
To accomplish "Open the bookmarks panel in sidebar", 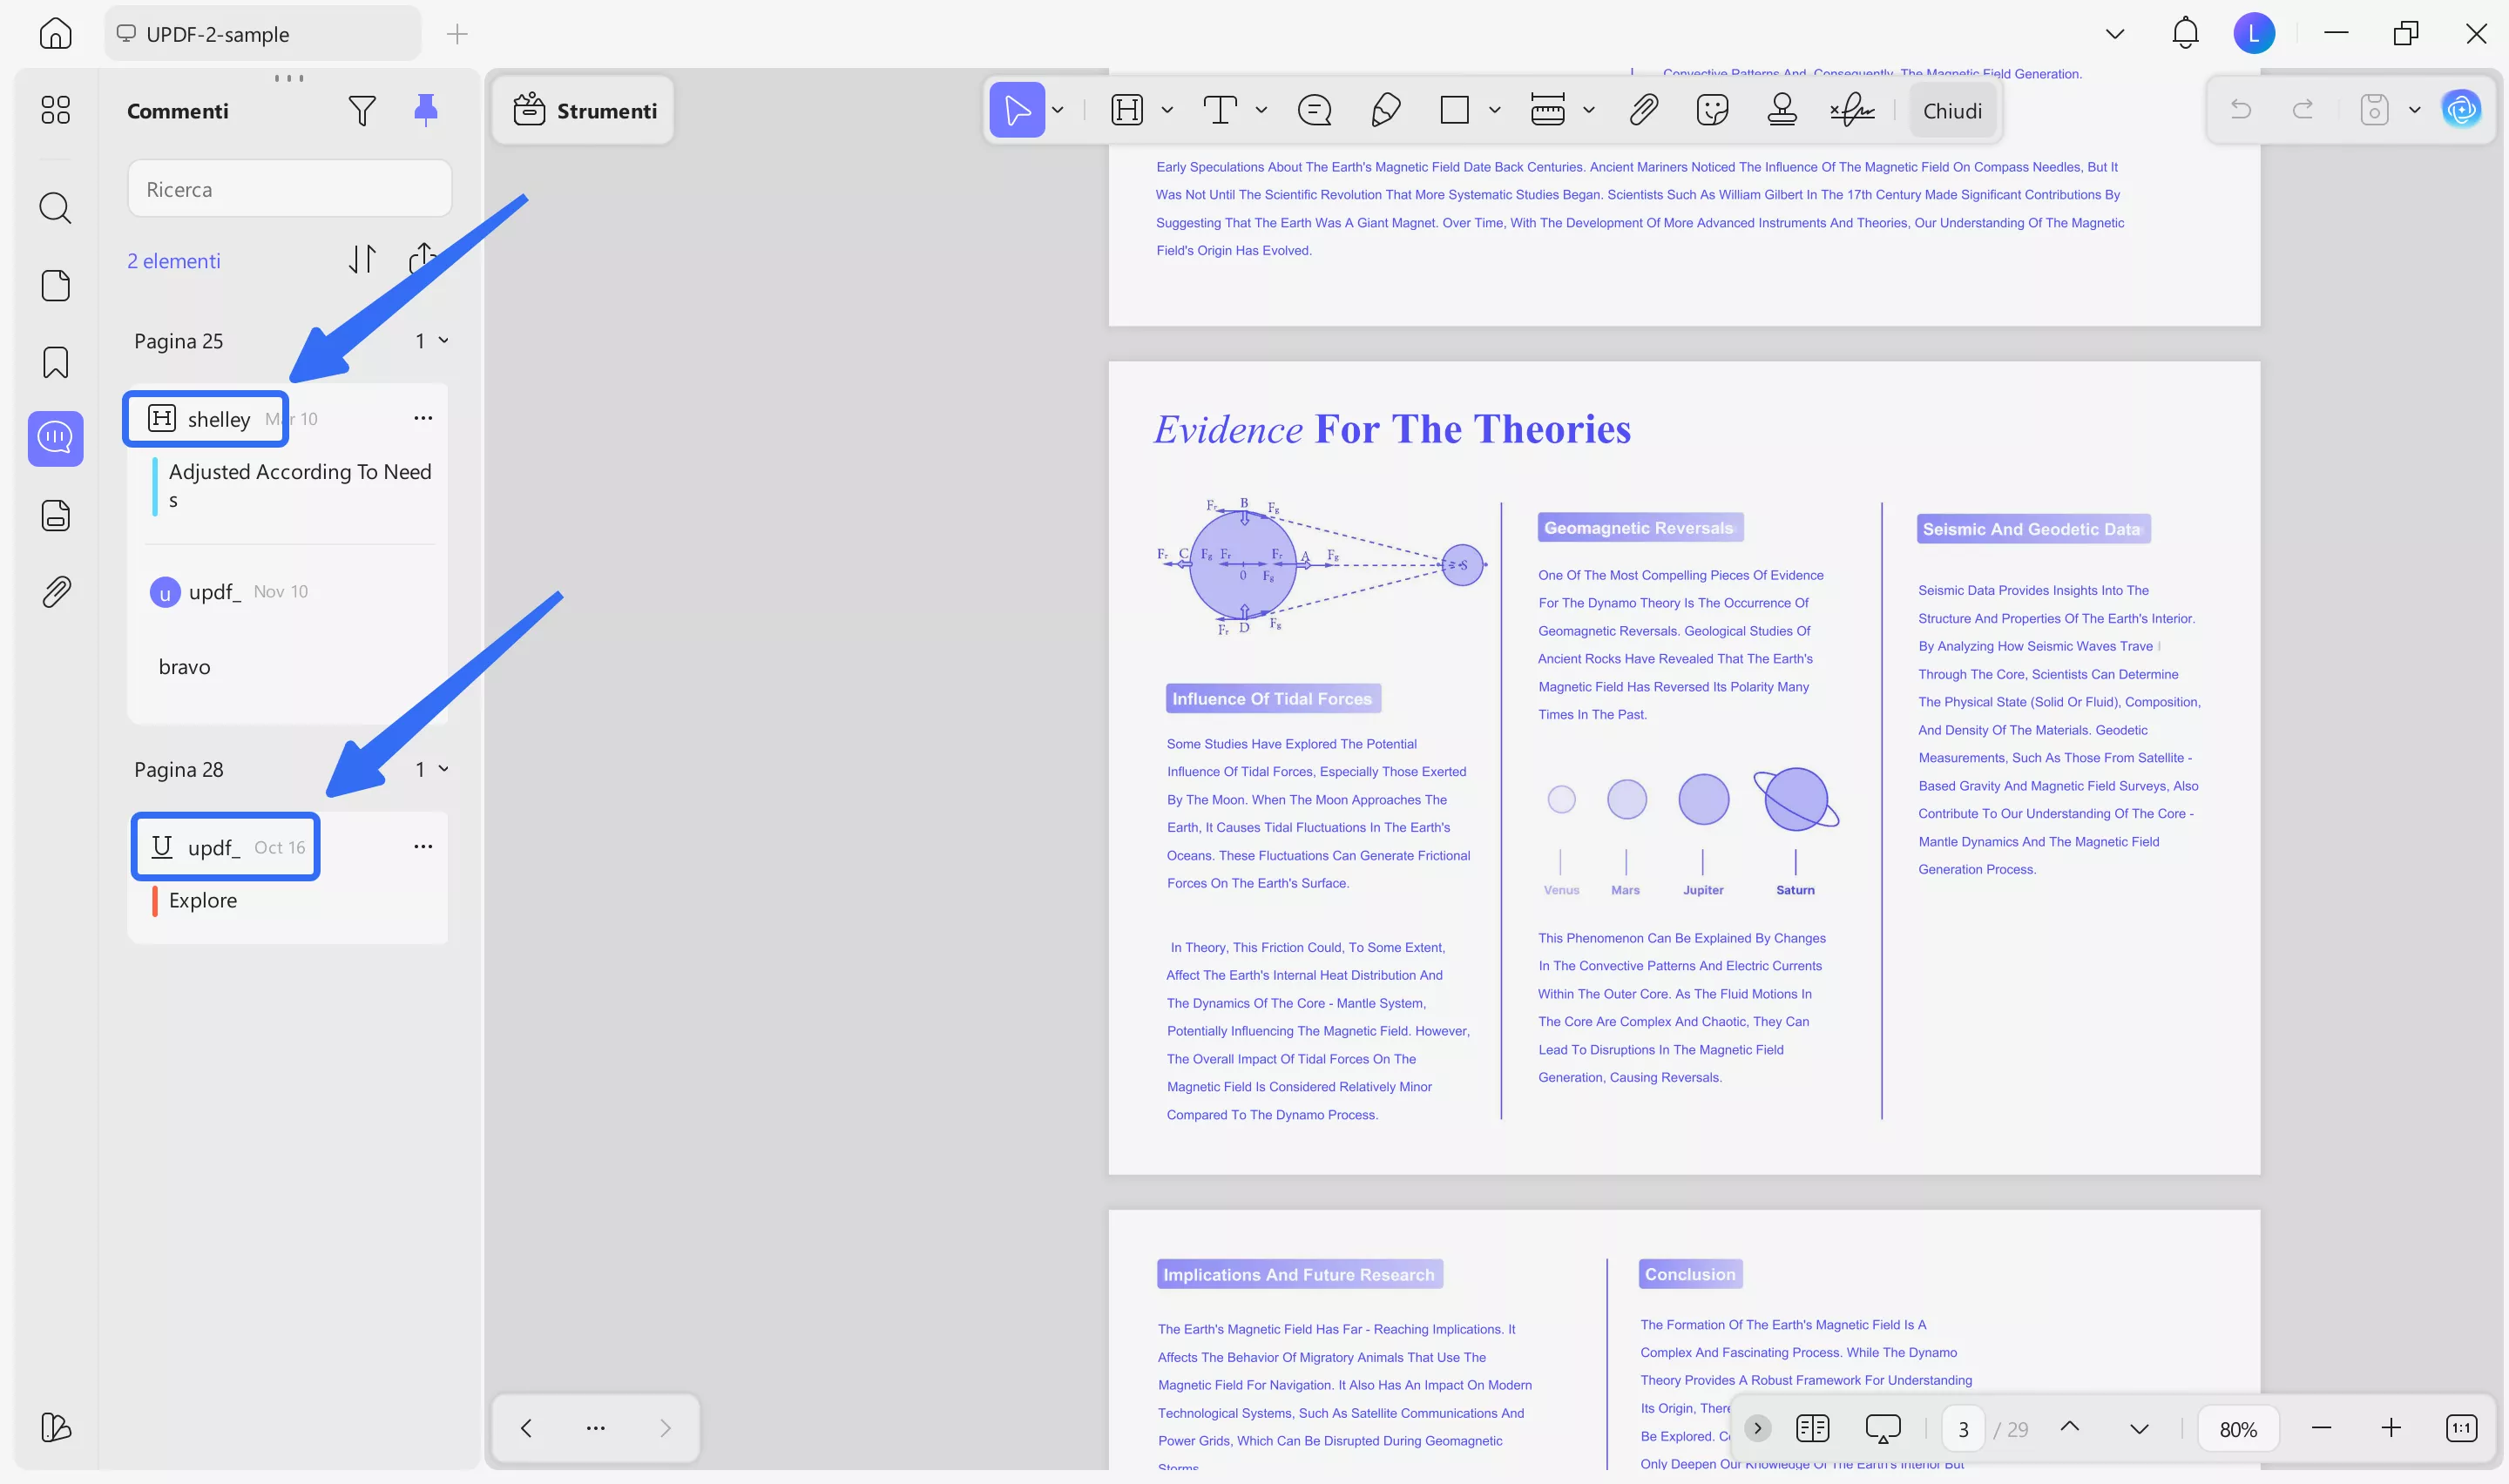I will [x=56, y=362].
